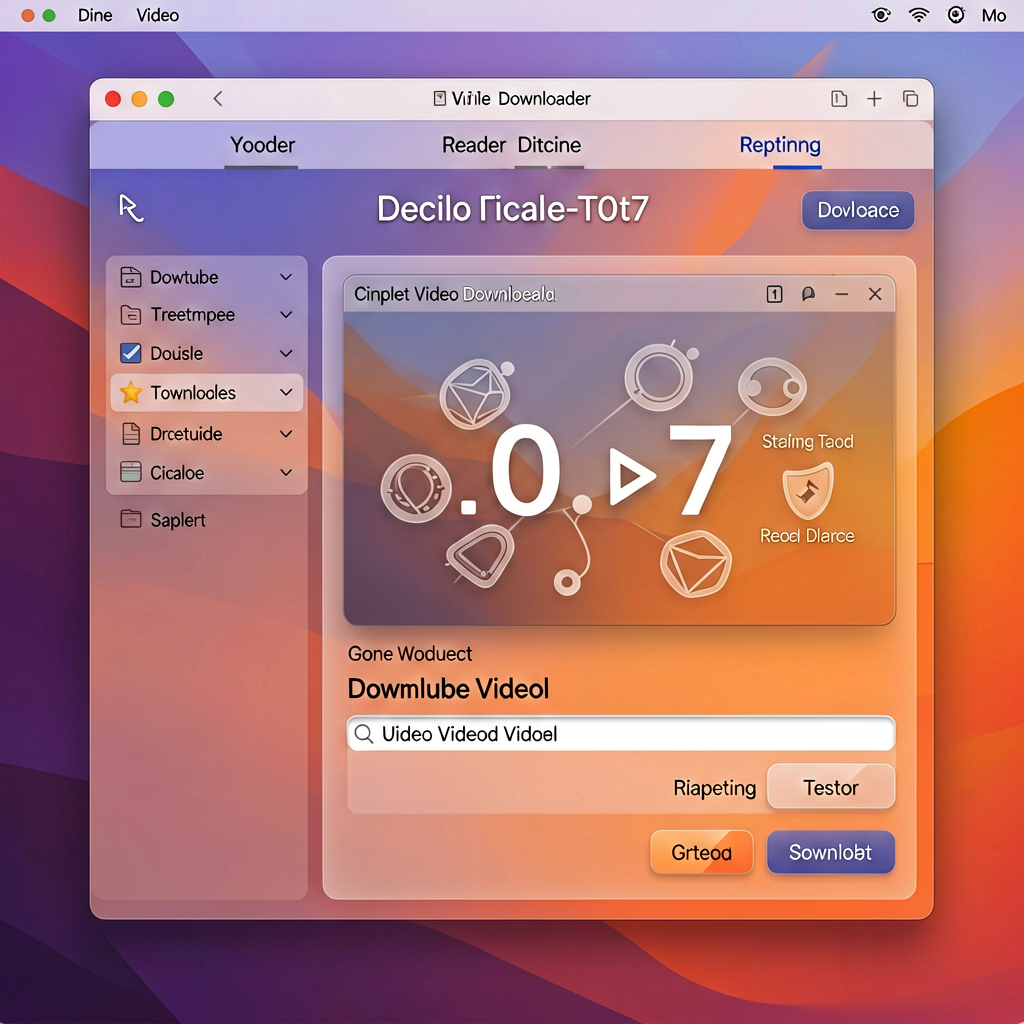Click the Sownlobt button
1024x1024 pixels.
click(830, 852)
